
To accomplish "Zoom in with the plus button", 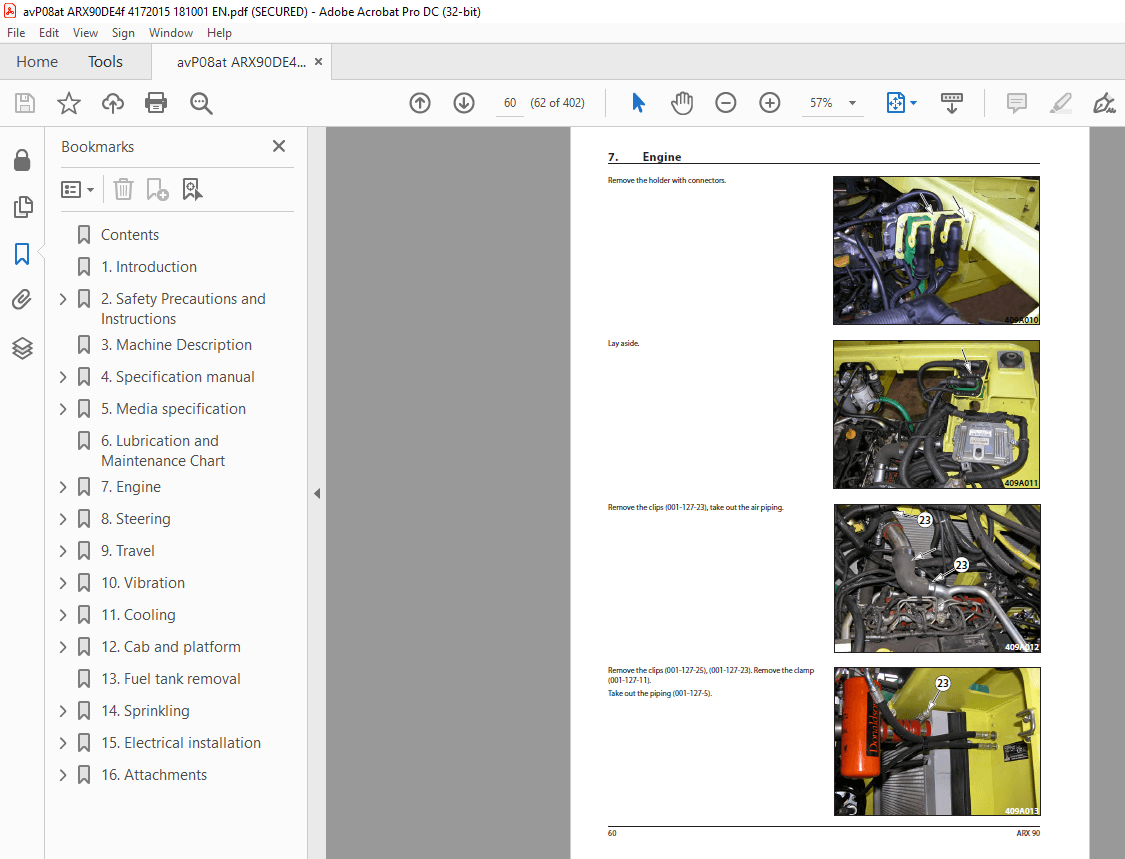I will point(769,102).
